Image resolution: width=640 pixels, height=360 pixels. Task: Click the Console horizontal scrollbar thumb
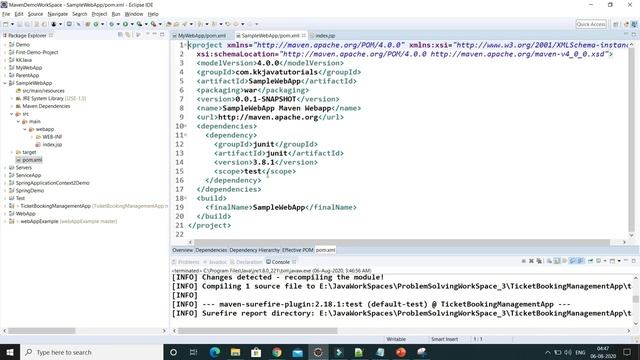258,331
